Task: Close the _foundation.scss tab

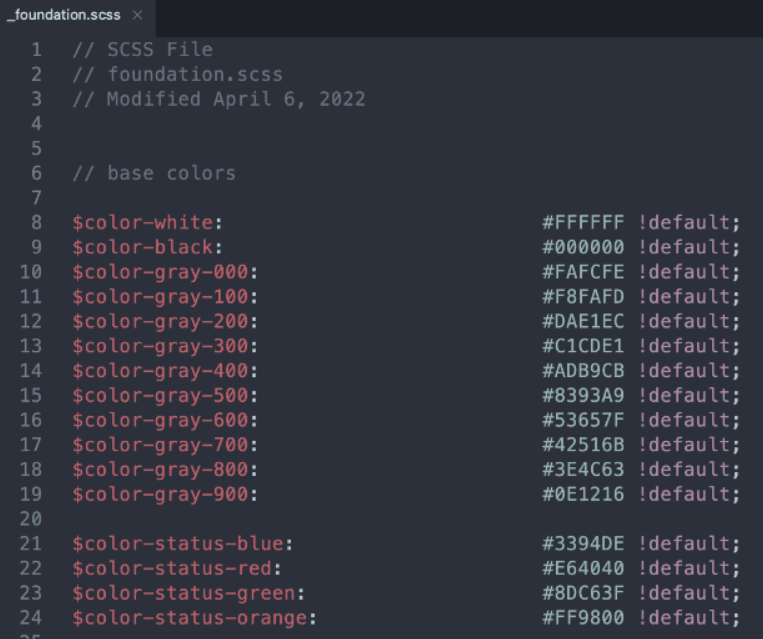Action: [138, 16]
